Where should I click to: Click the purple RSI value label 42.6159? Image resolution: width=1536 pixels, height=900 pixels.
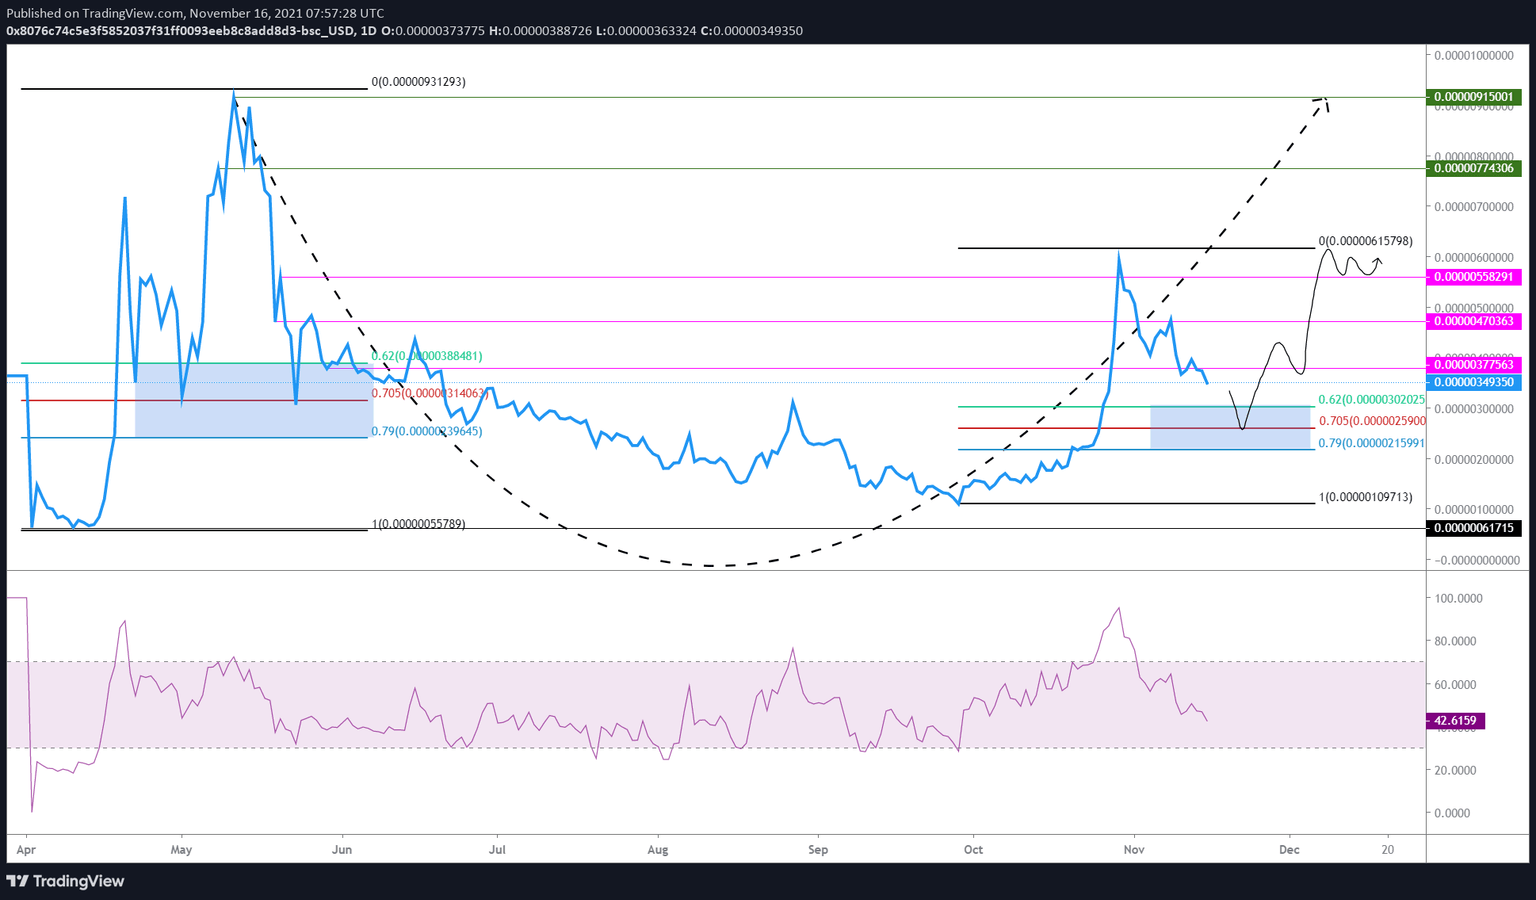pyautogui.click(x=1455, y=720)
